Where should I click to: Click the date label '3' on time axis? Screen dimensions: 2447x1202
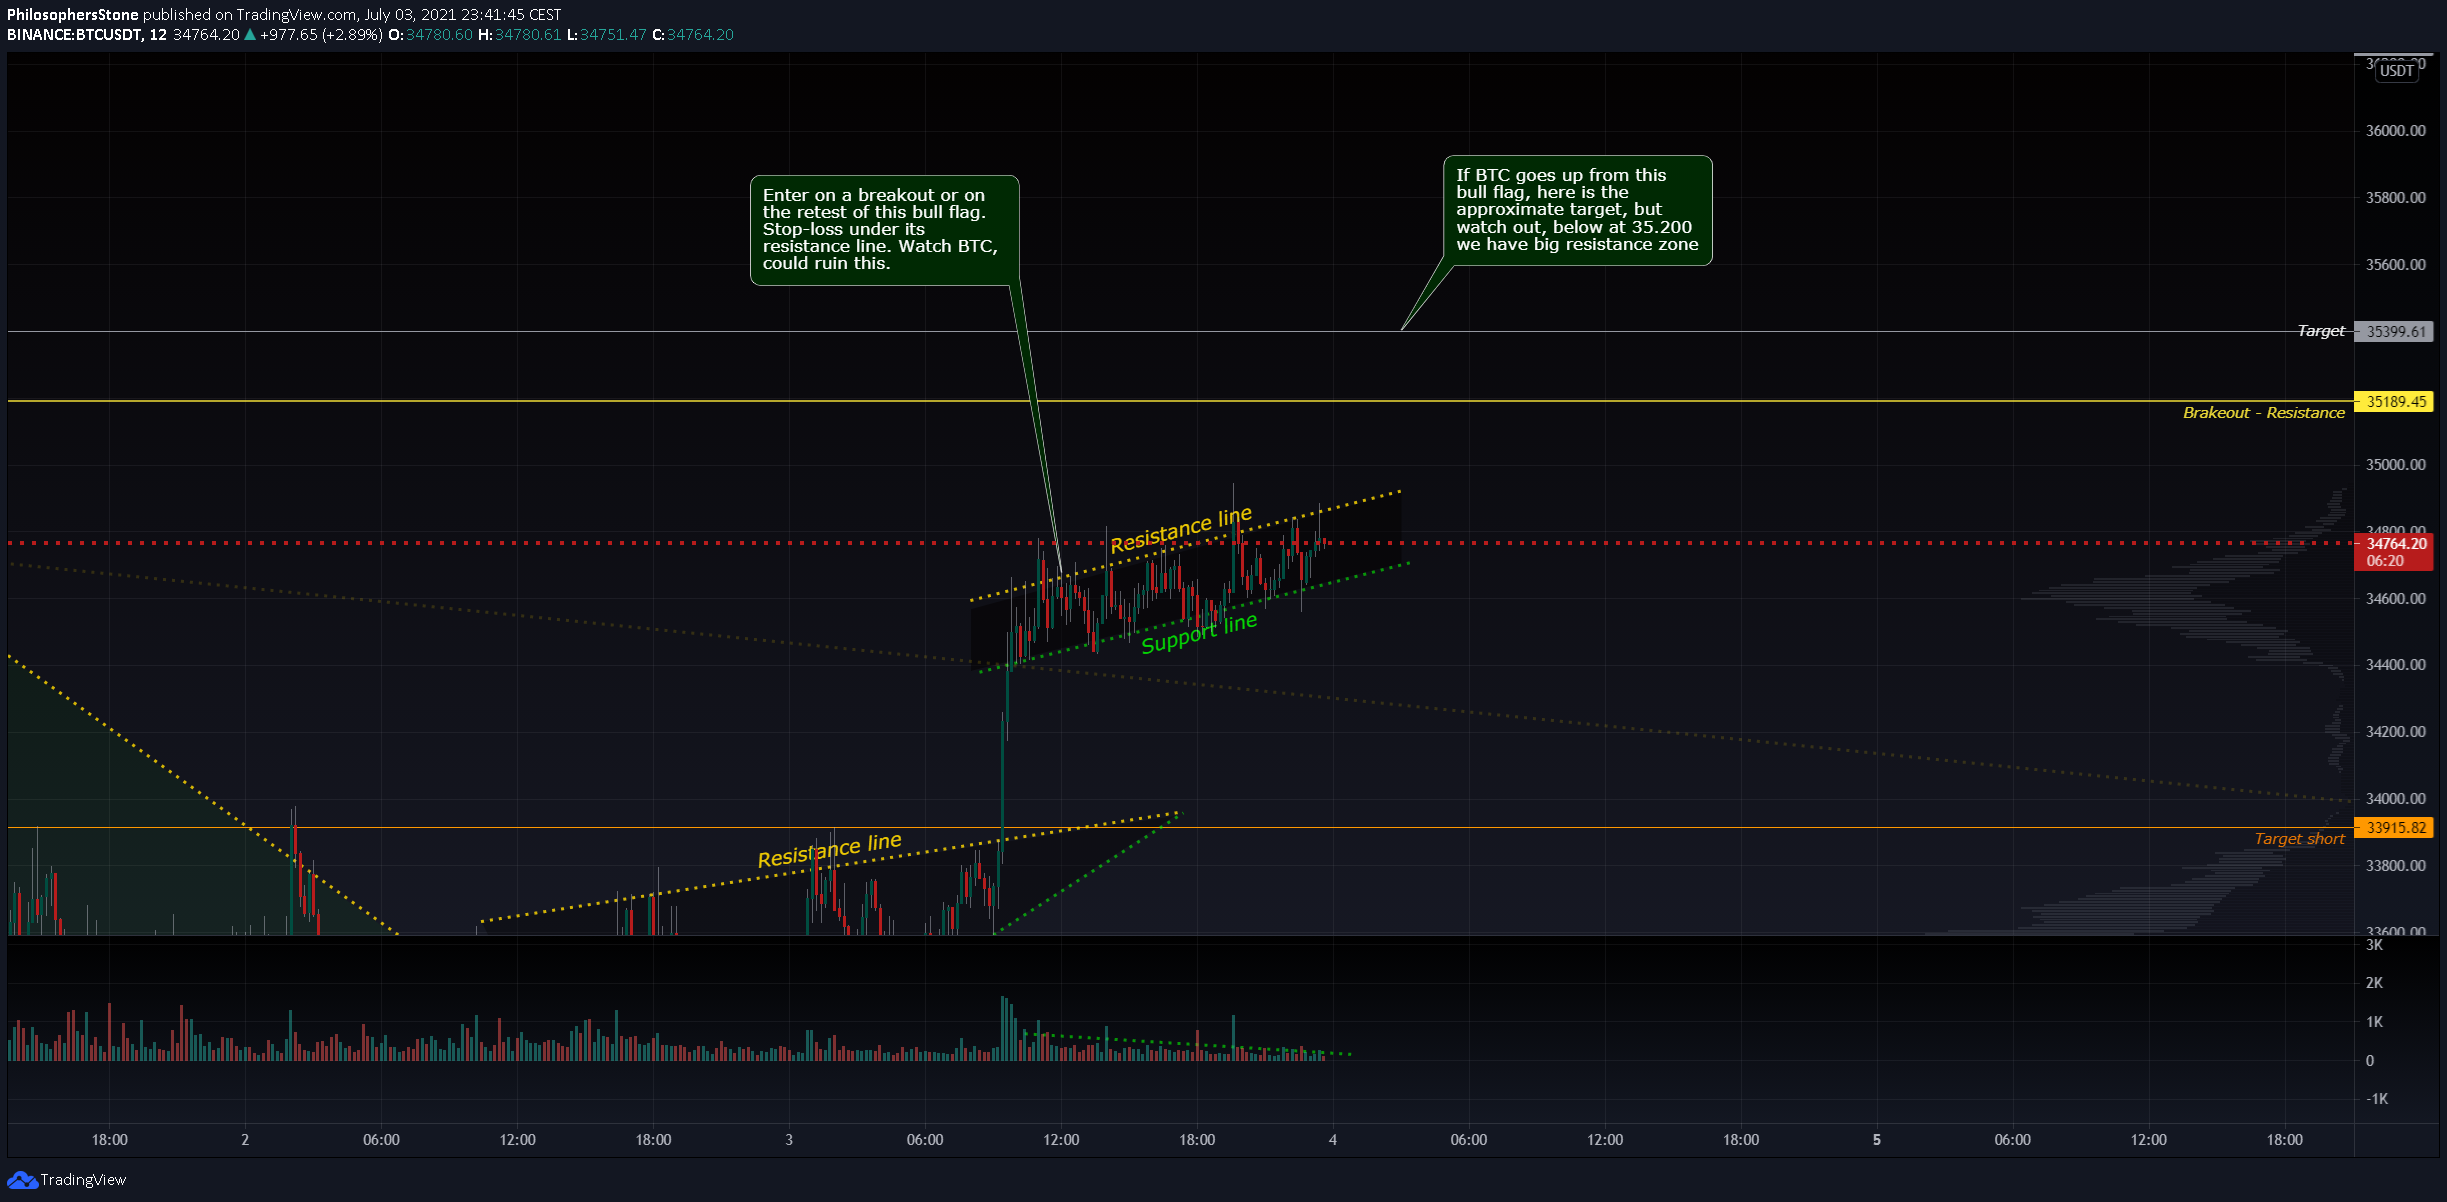click(789, 1140)
